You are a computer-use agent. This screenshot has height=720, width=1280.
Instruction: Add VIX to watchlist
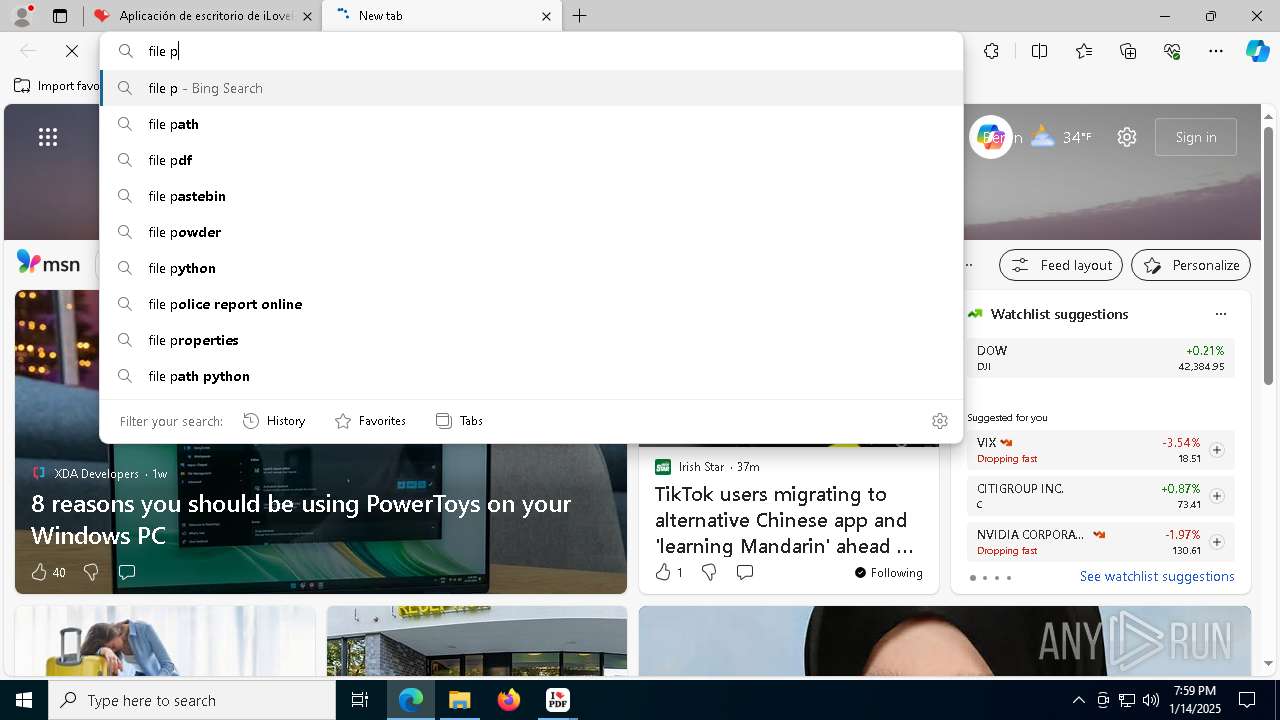coord(1217,450)
